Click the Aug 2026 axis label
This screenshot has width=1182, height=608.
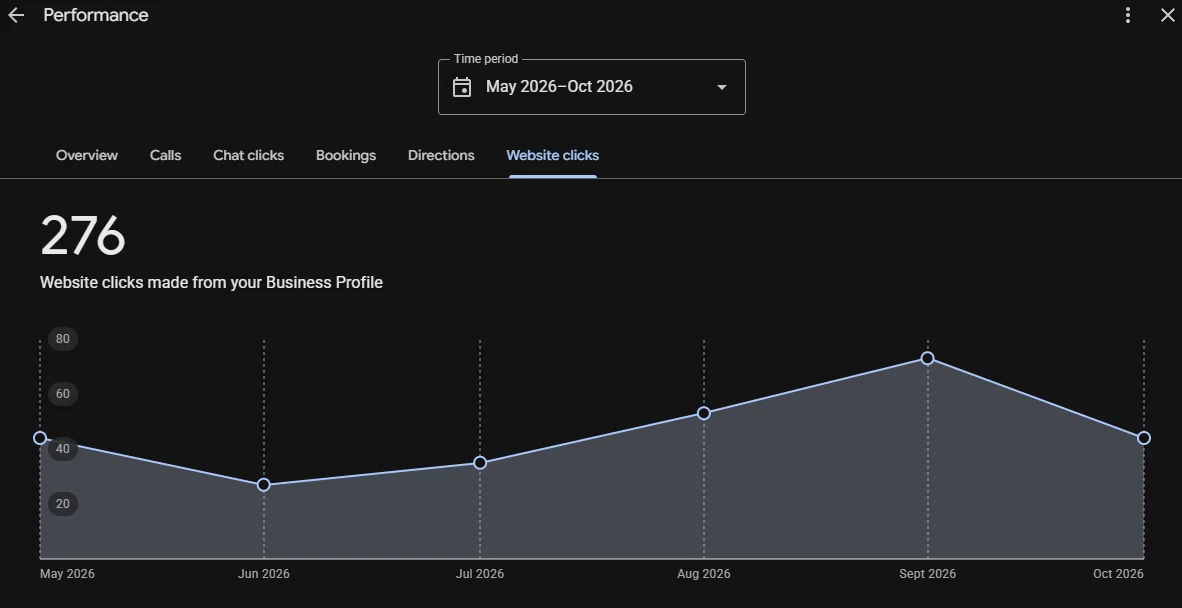click(704, 574)
